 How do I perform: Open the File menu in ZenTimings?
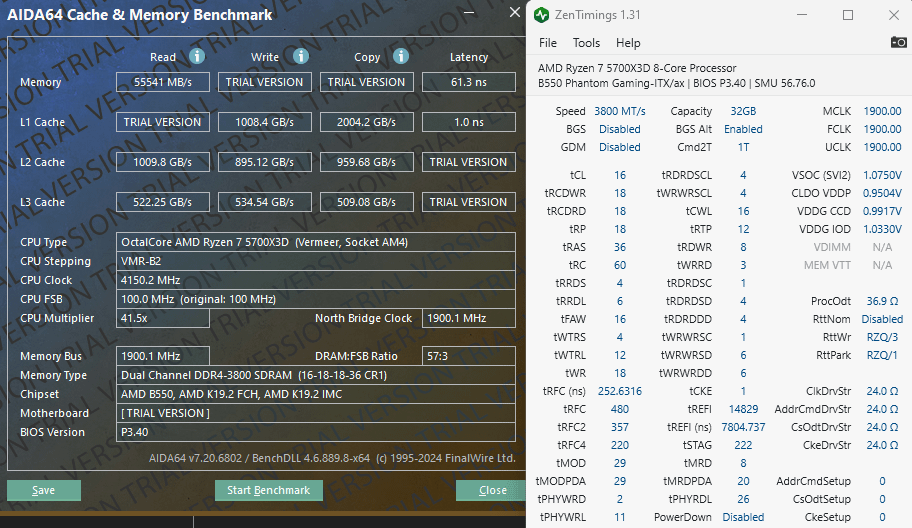(547, 43)
